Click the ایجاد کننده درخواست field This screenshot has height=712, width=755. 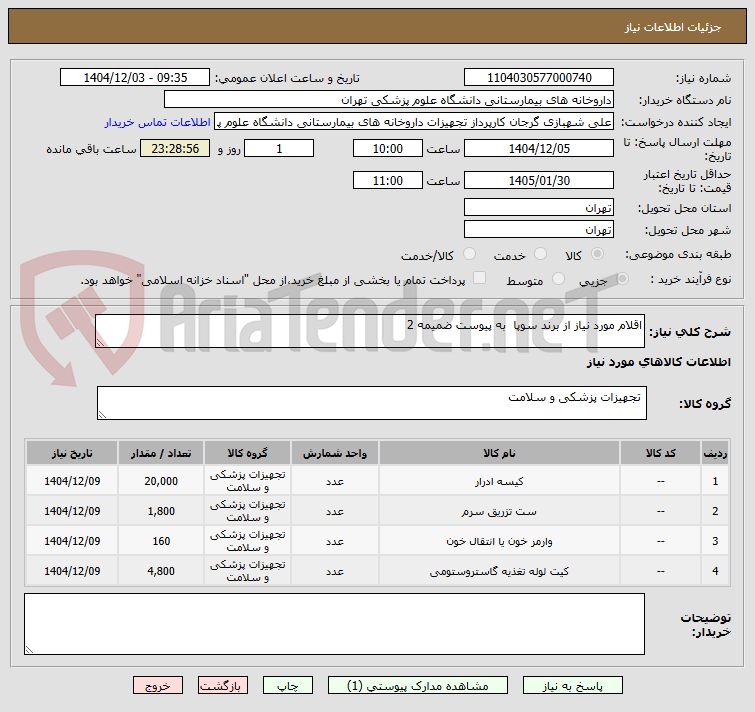click(414, 122)
